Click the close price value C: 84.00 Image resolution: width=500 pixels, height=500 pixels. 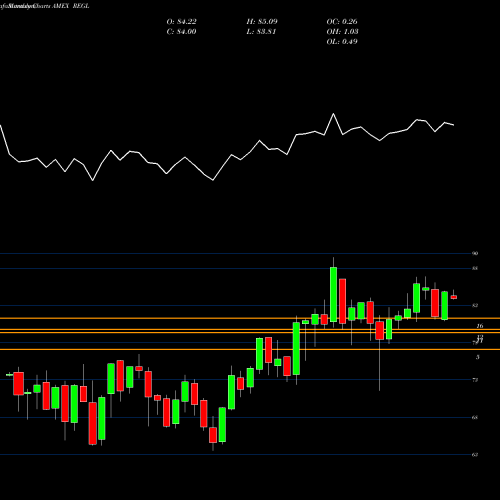(181, 32)
